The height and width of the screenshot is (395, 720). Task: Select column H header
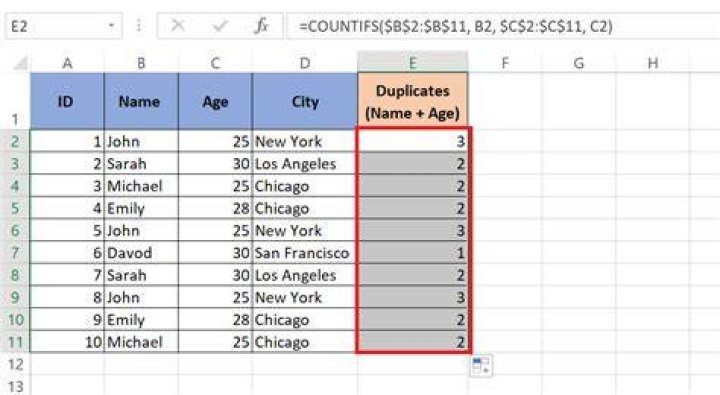pyautogui.click(x=652, y=62)
